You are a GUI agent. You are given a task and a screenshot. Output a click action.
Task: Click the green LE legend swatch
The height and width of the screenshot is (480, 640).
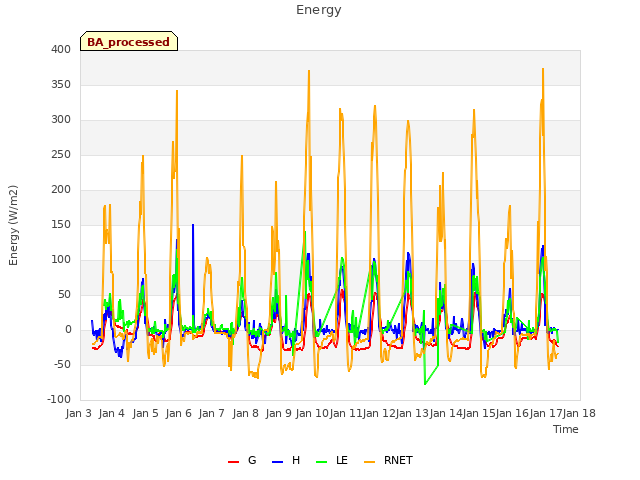pyautogui.click(x=322, y=462)
